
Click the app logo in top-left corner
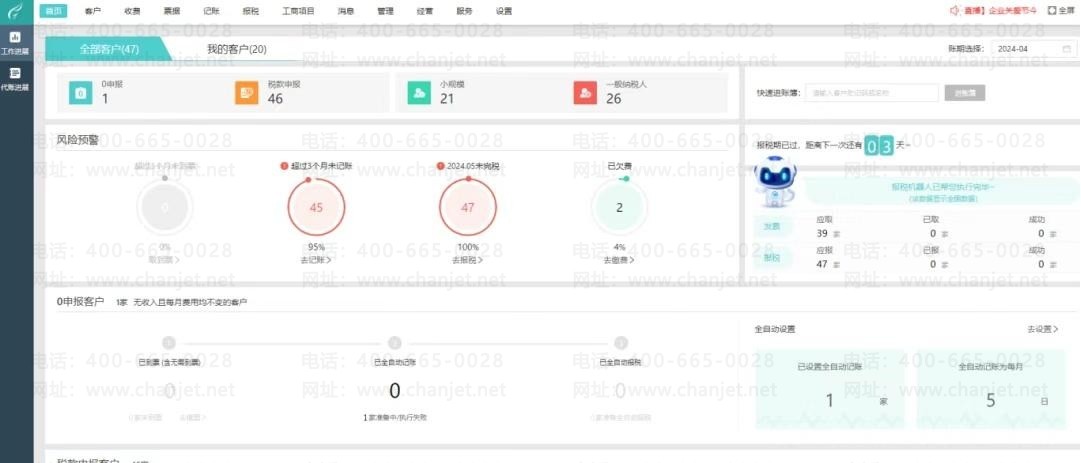16,10
